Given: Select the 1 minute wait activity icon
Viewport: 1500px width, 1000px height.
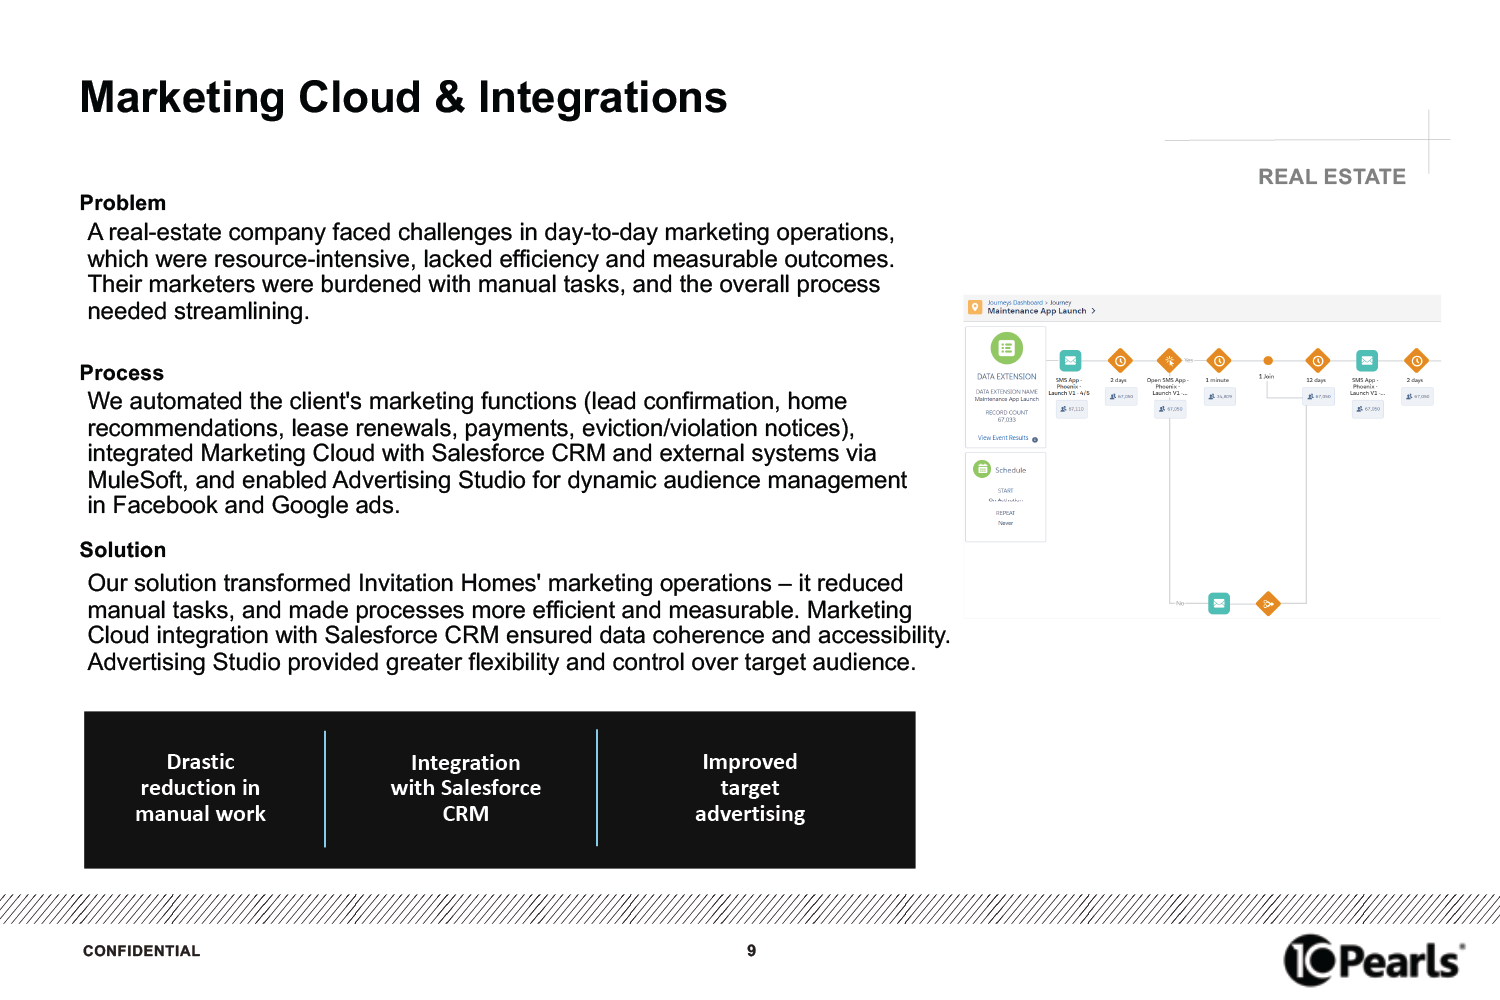Looking at the screenshot, I should coord(1218,360).
